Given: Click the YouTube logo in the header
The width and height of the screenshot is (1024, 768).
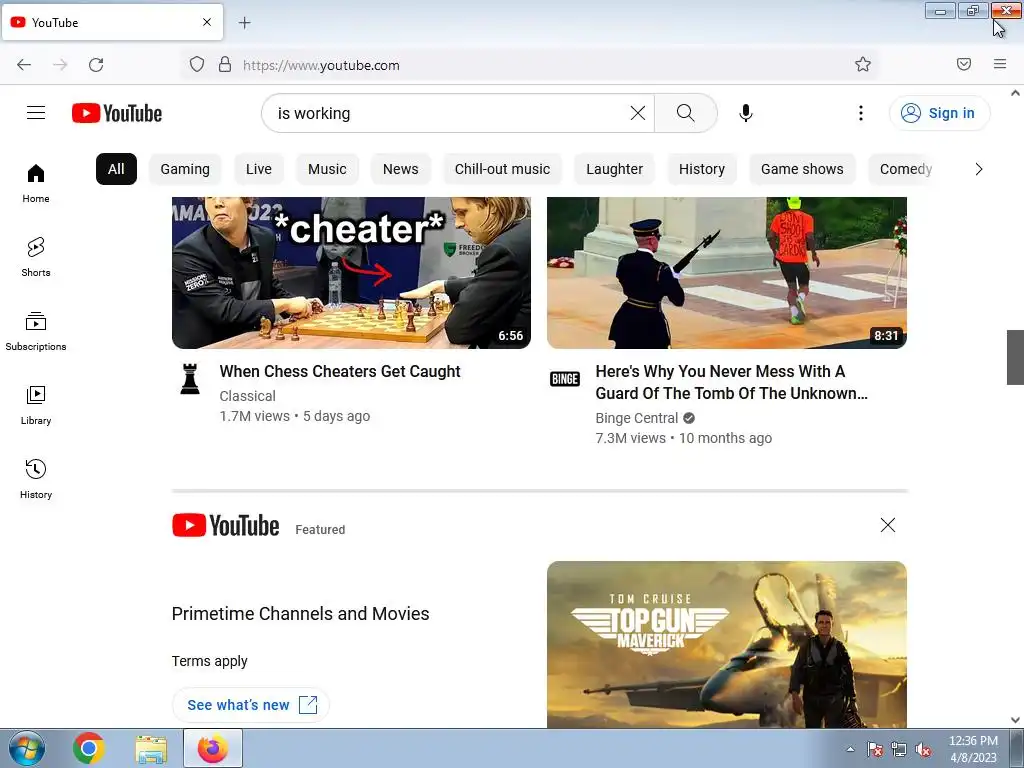Looking at the screenshot, I should [117, 113].
